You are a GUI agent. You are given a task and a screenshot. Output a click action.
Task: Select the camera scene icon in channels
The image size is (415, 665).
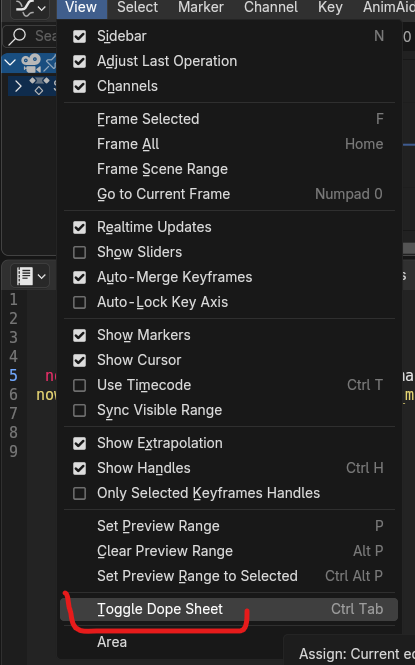click(x=31, y=63)
